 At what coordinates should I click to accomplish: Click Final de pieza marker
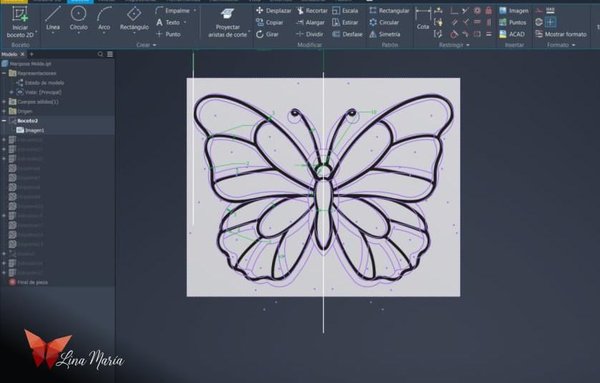coord(28,282)
